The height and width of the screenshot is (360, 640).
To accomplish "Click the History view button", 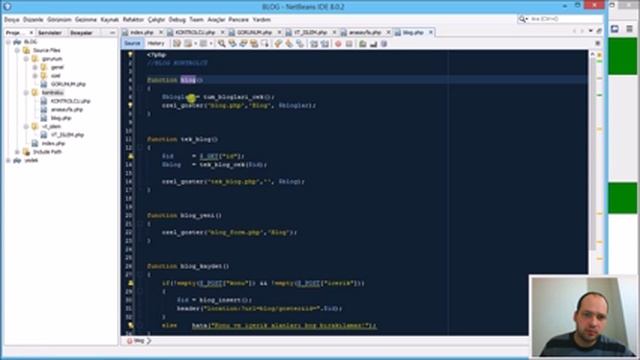I will pos(156,43).
